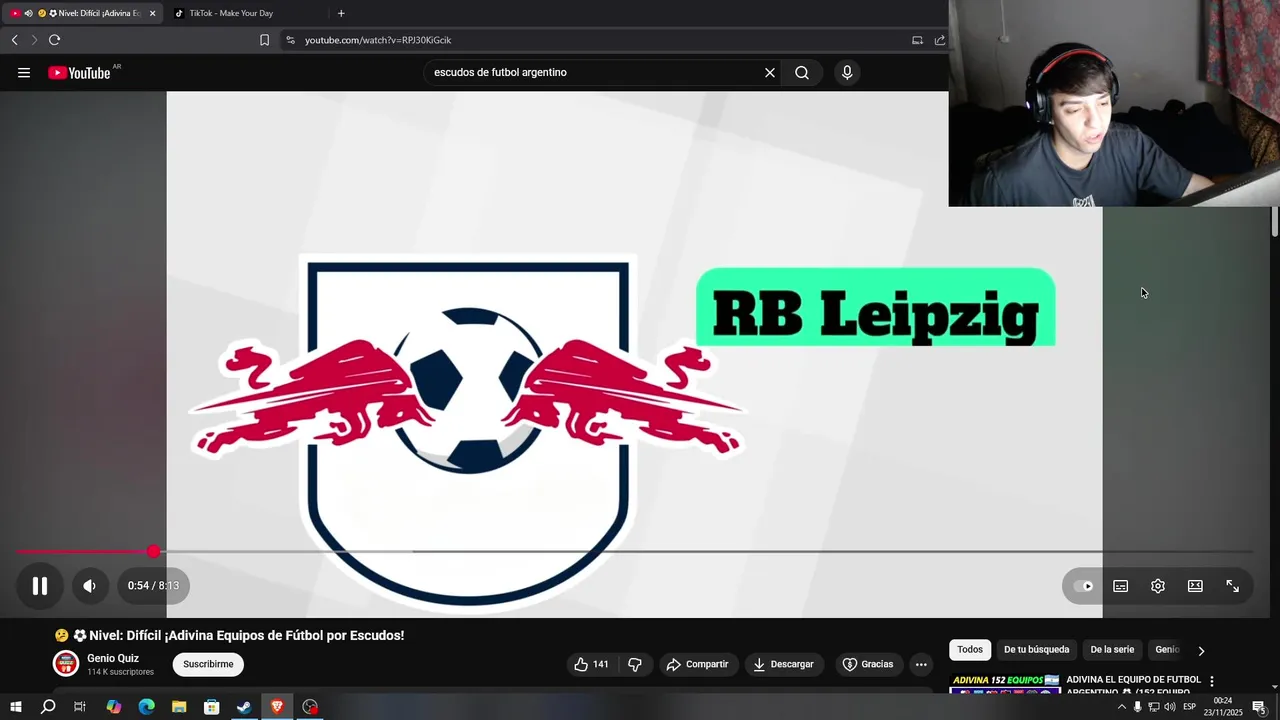Toggle the autoplay switch in the player
This screenshot has width=1280, height=720.
coord(1084,586)
